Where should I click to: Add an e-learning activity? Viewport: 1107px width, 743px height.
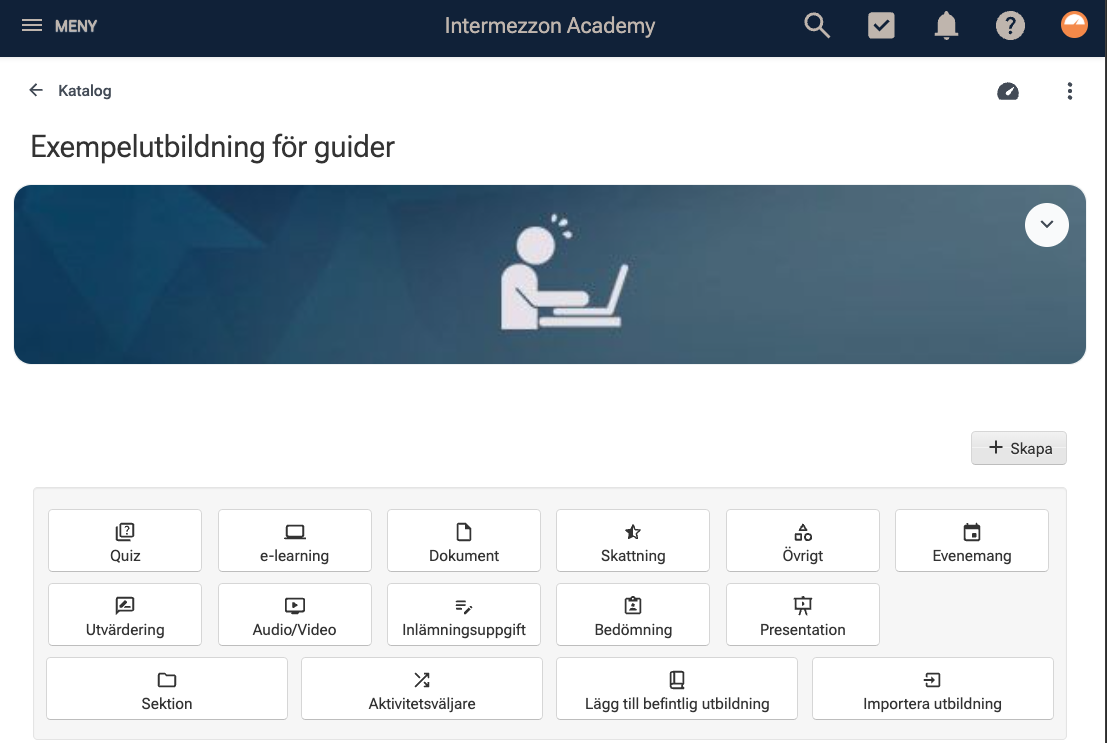pos(294,540)
